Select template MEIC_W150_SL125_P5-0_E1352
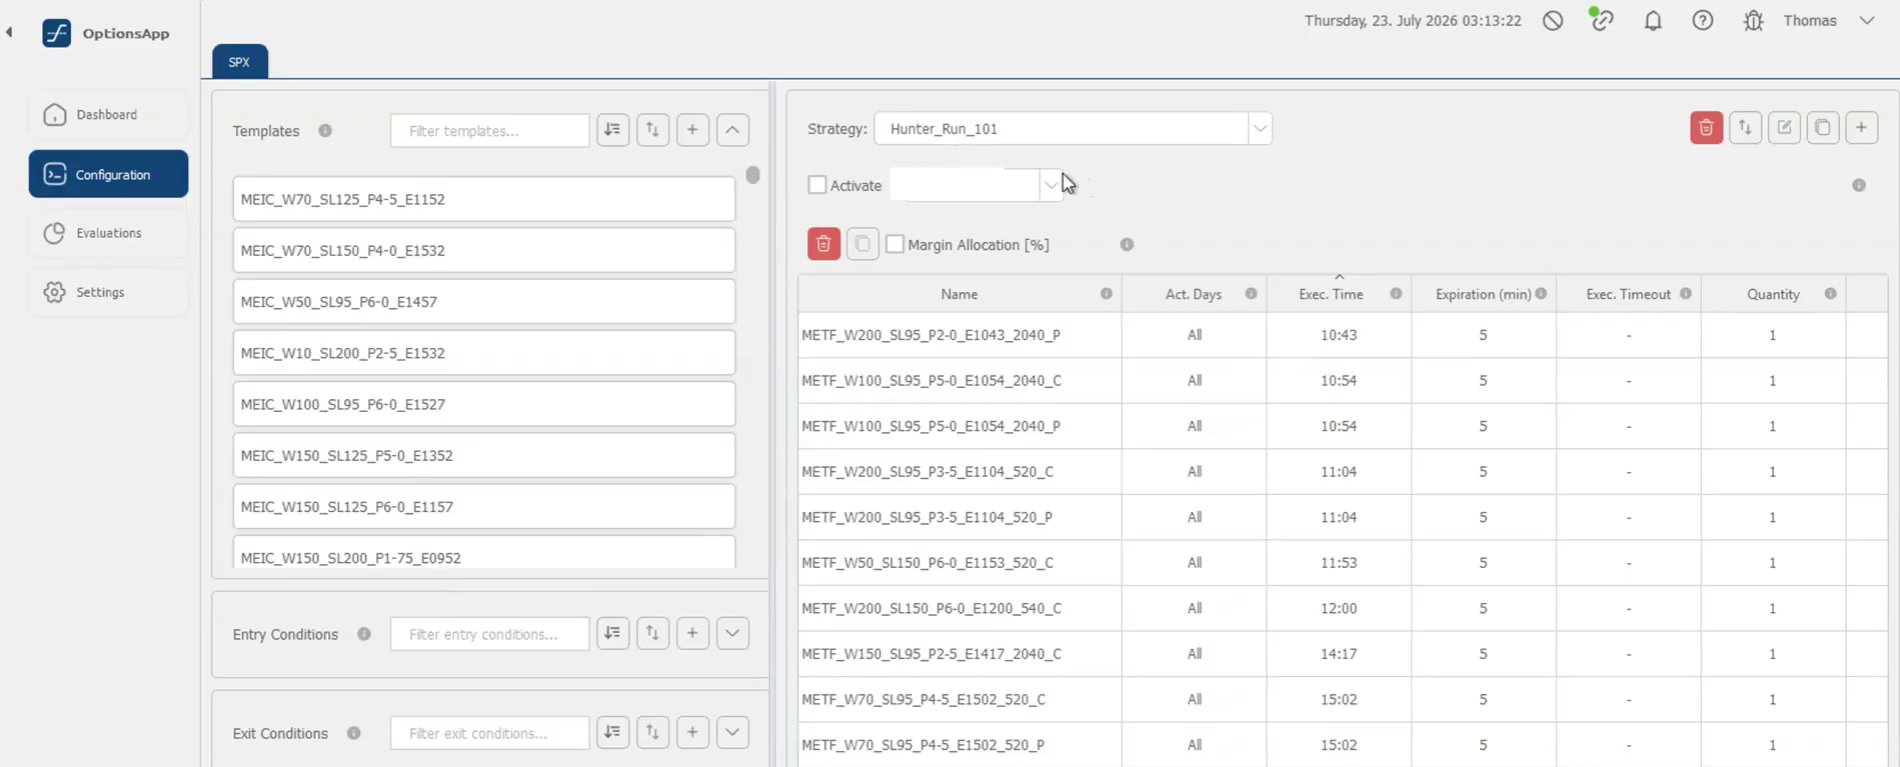 click(484, 455)
